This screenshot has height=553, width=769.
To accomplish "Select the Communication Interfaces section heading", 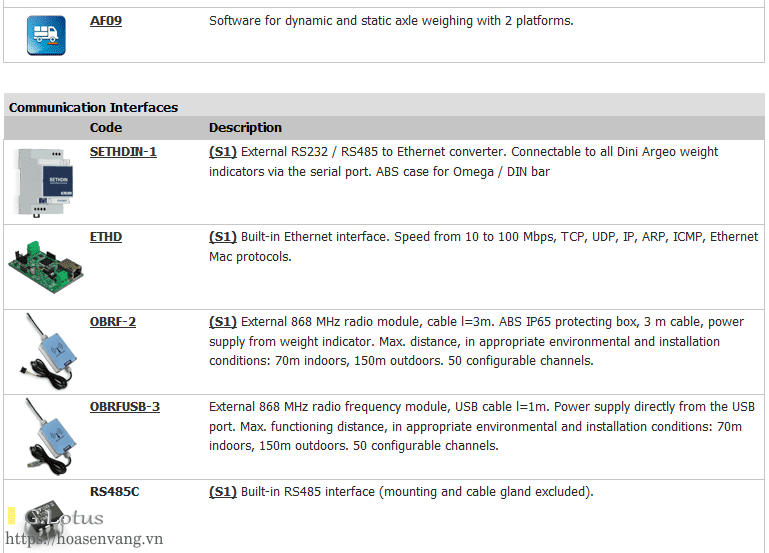I will tap(94, 107).
